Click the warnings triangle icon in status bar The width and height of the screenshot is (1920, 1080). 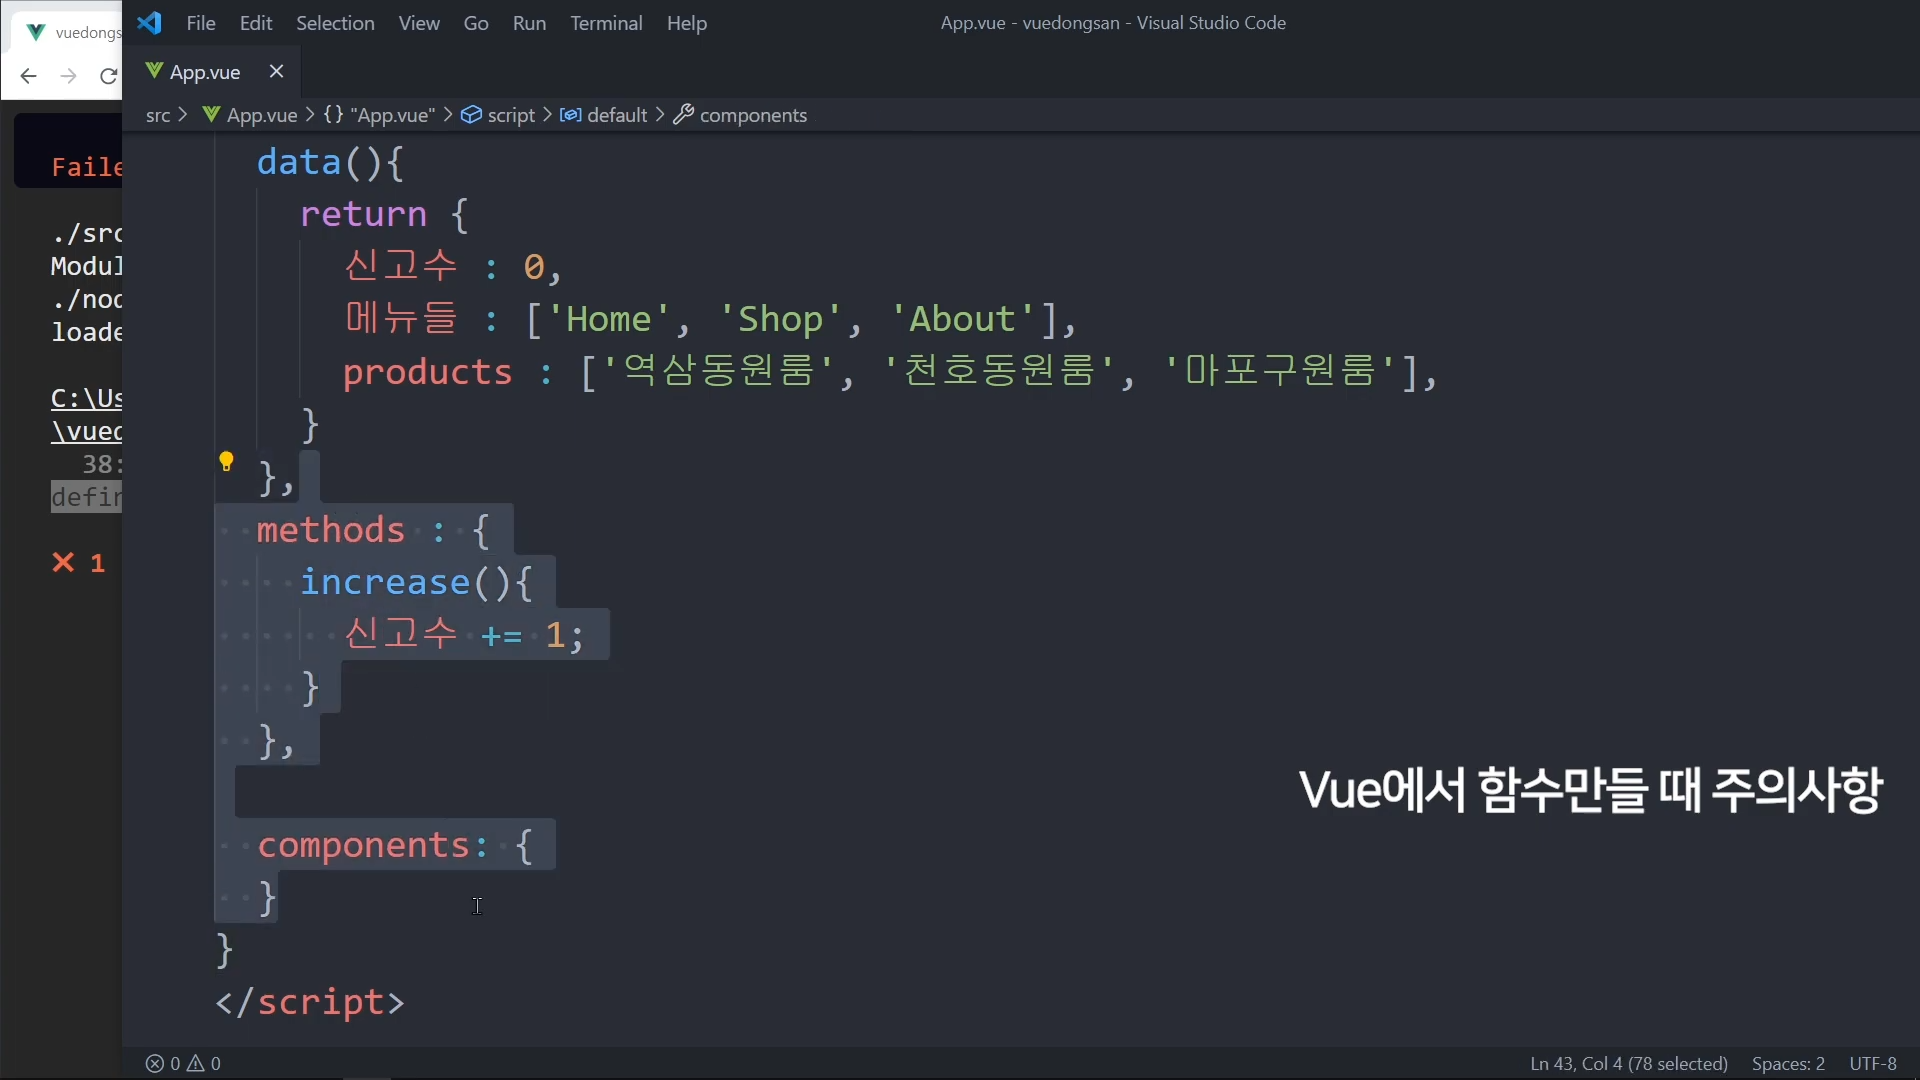click(x=196, y=1063)
